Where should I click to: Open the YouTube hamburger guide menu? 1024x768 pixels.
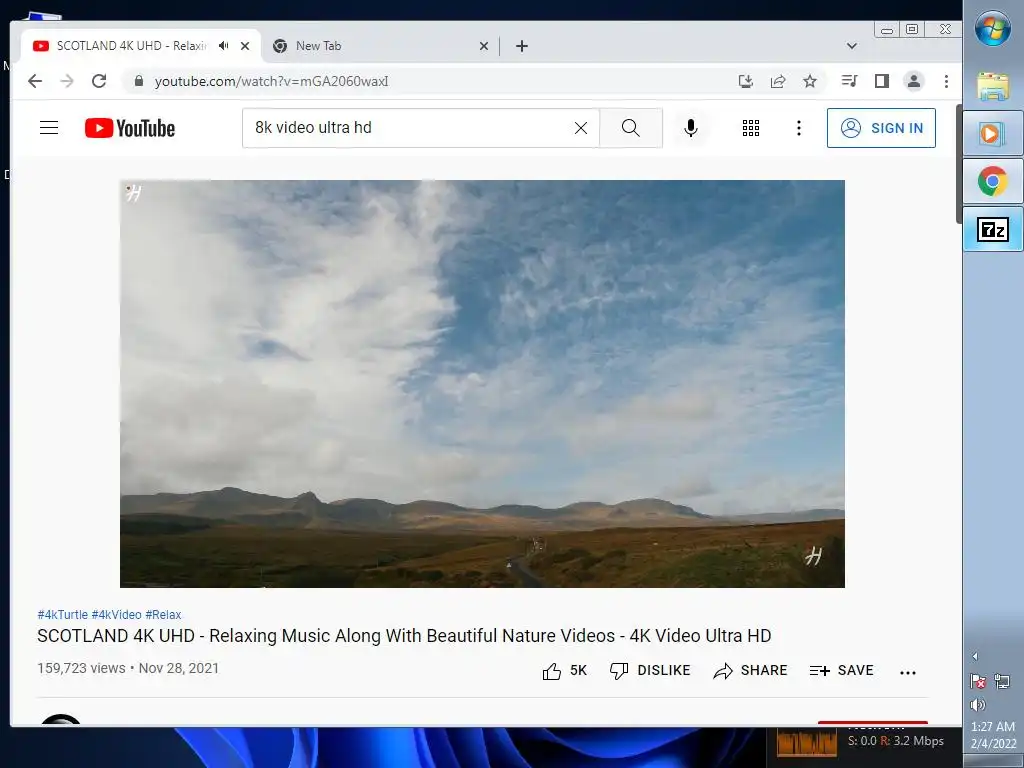click(49, 127)
